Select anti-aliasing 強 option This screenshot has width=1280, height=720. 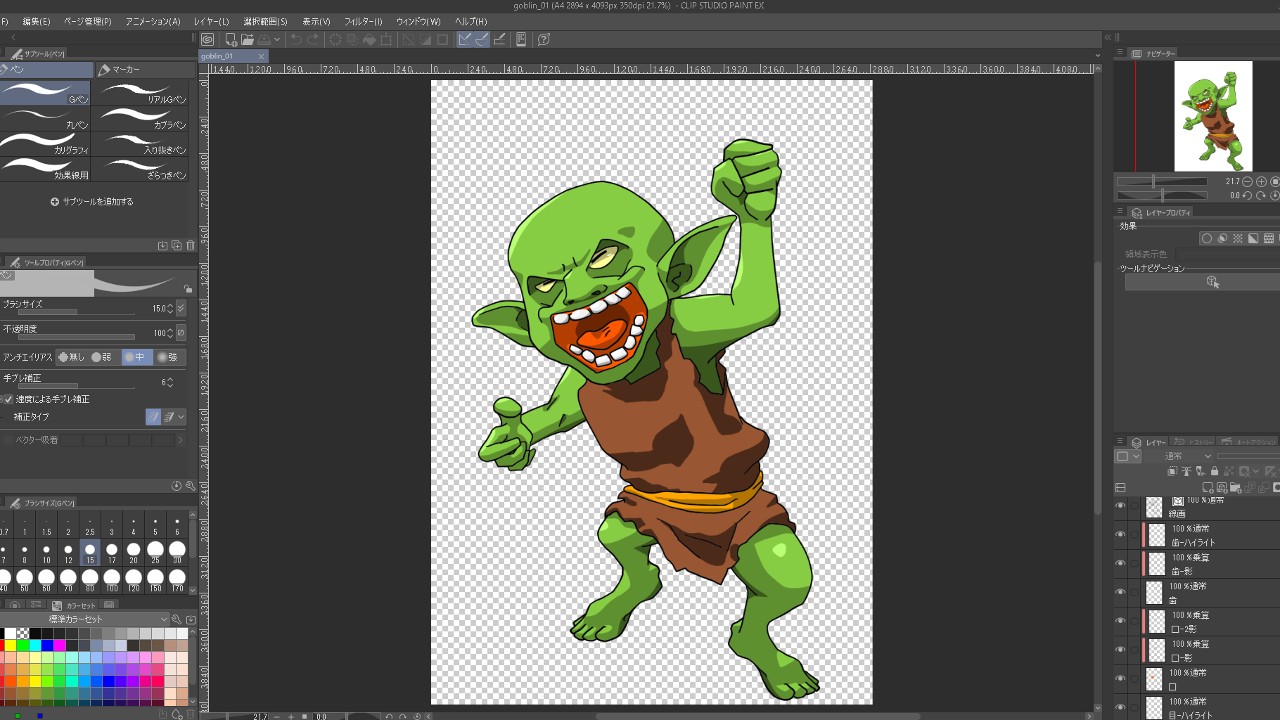170,357
